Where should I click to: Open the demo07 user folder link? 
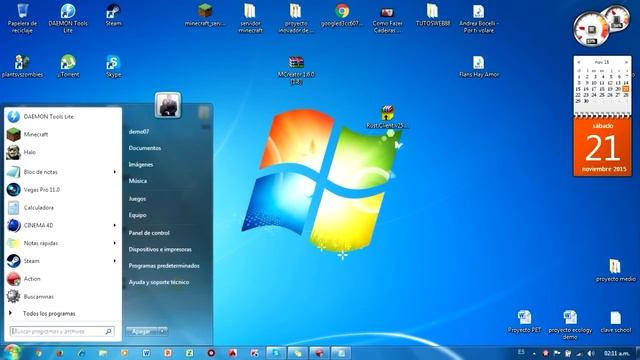[x=139, y=131]
